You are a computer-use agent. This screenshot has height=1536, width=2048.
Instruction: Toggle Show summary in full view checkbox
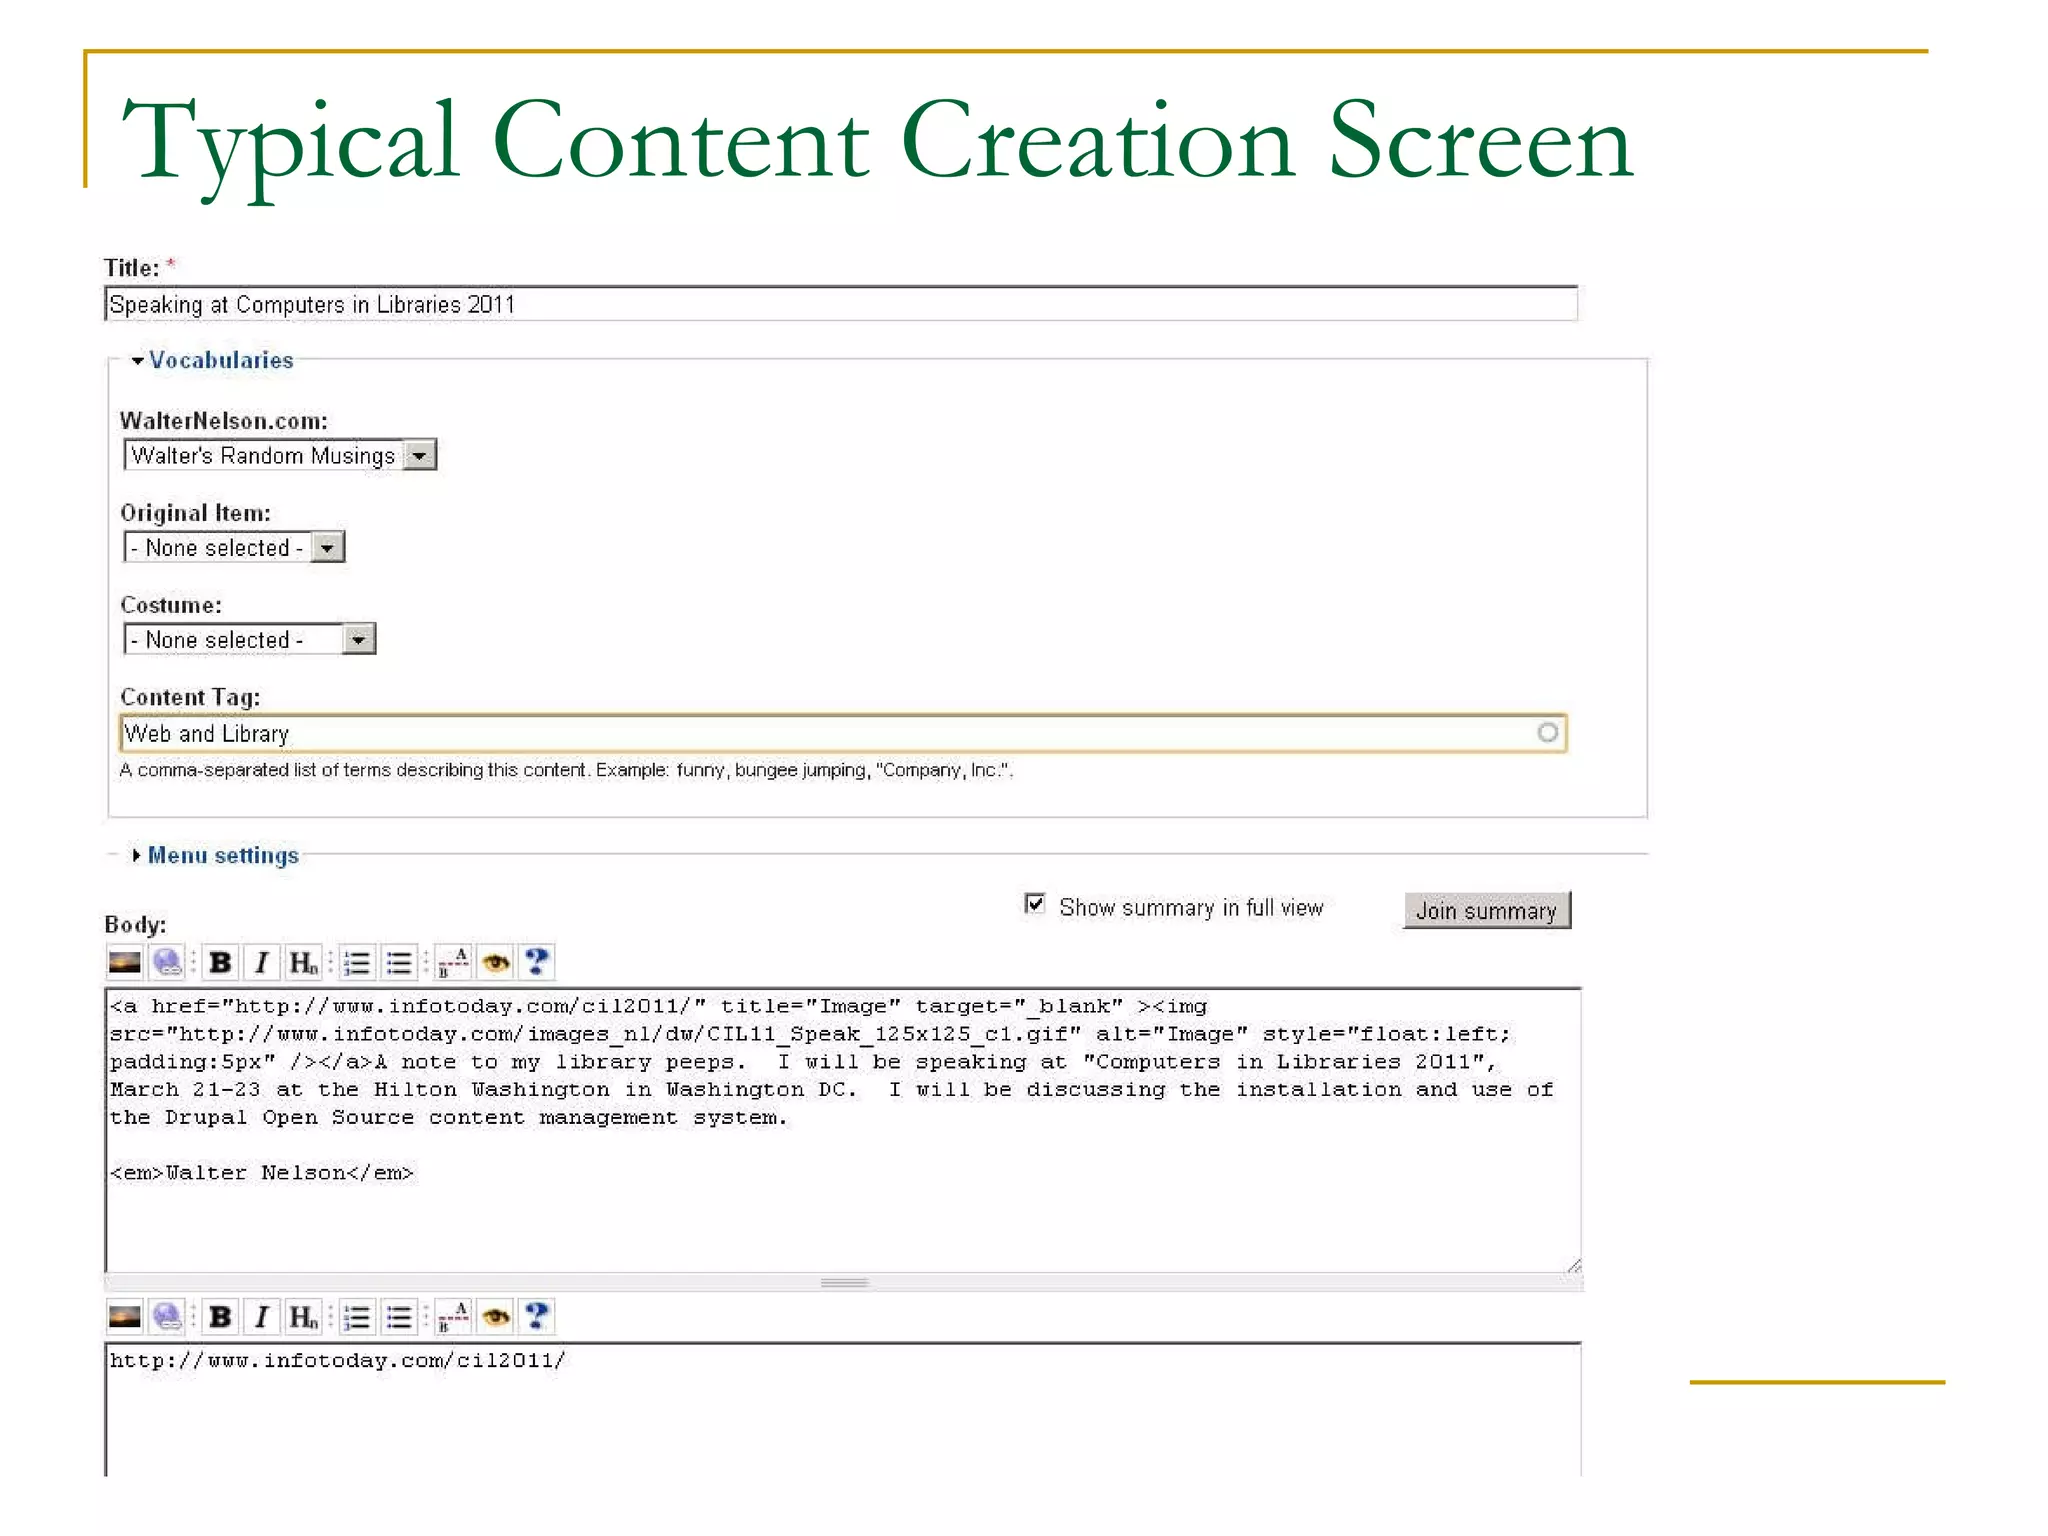coord(1035,904)
